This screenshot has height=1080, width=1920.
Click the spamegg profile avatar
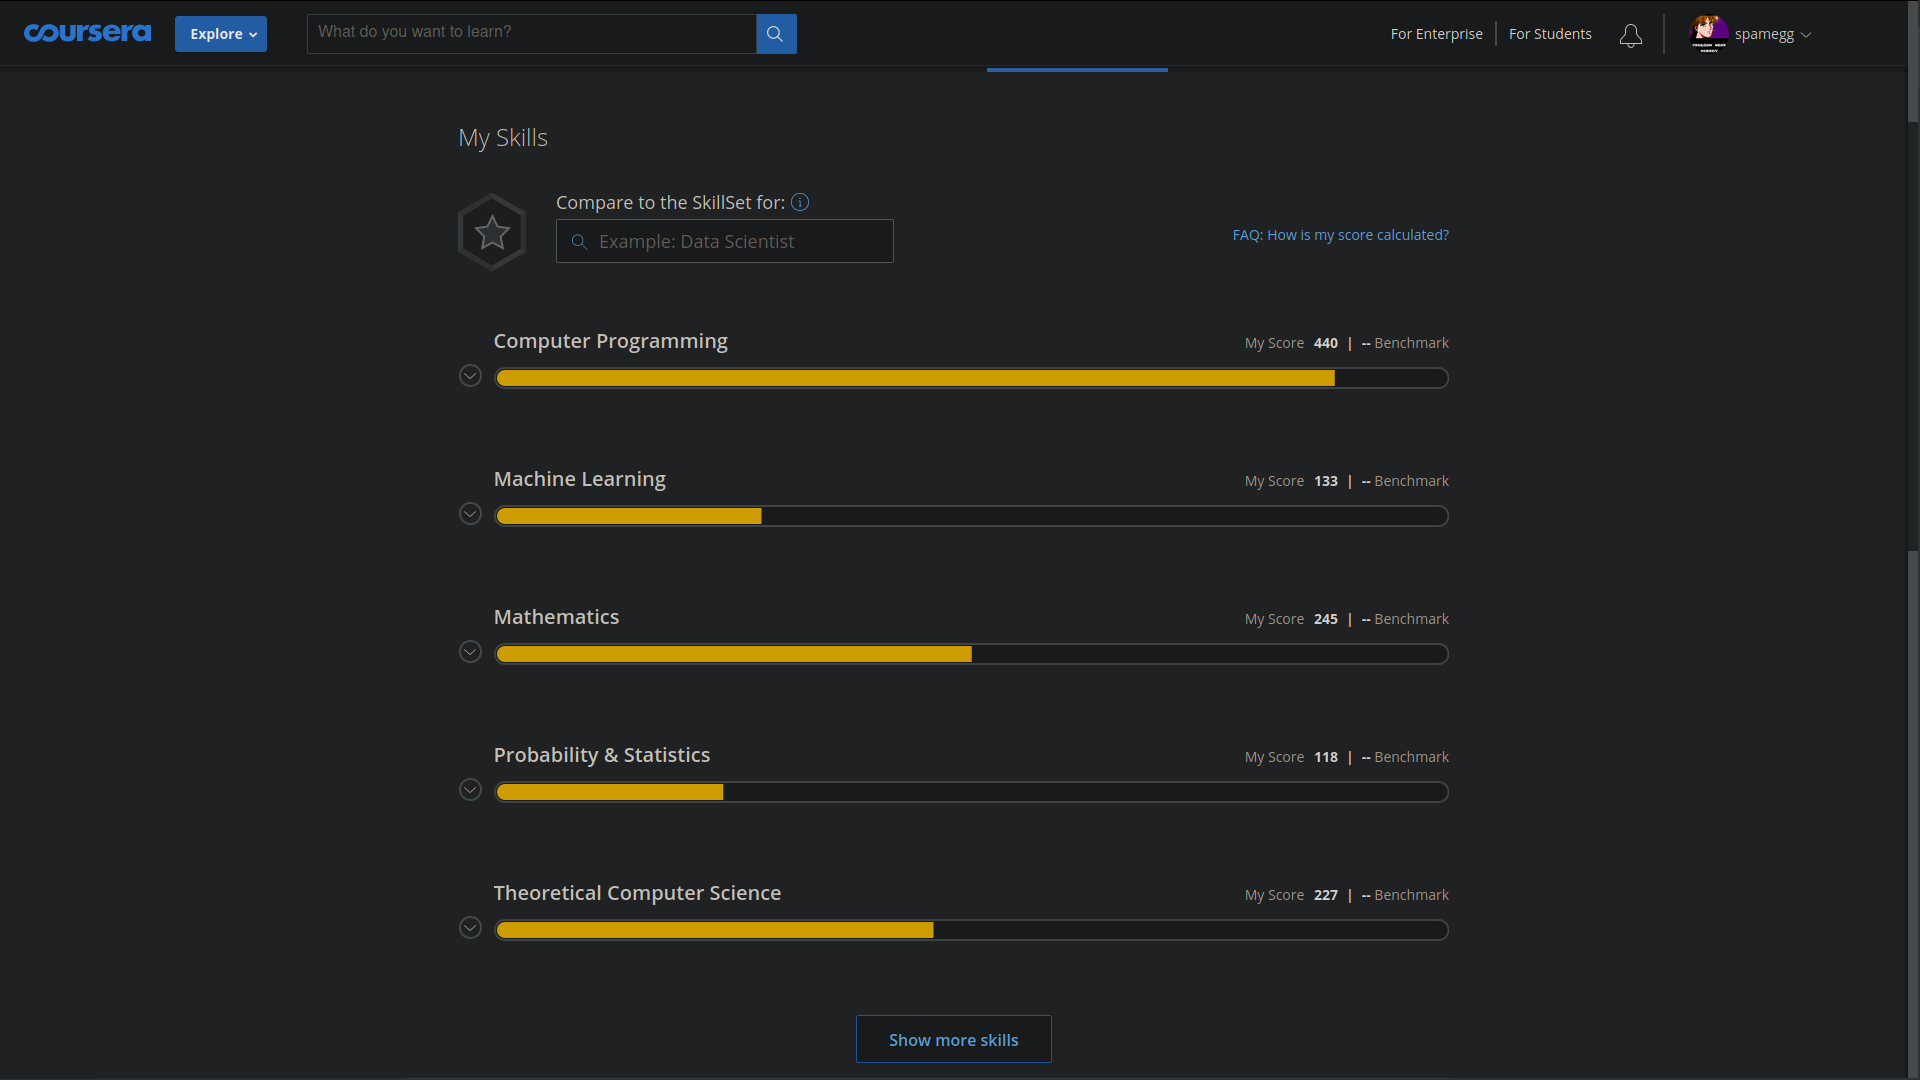click(1709, 34)
